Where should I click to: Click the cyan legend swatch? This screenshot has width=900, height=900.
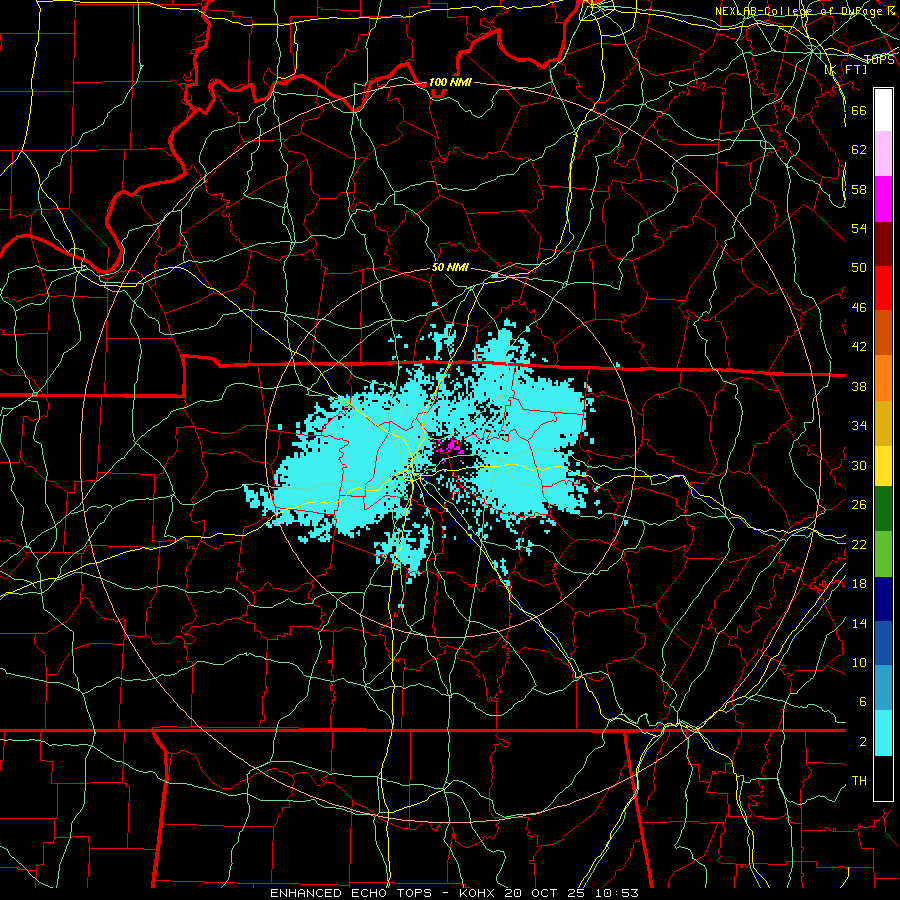(883, 733)
